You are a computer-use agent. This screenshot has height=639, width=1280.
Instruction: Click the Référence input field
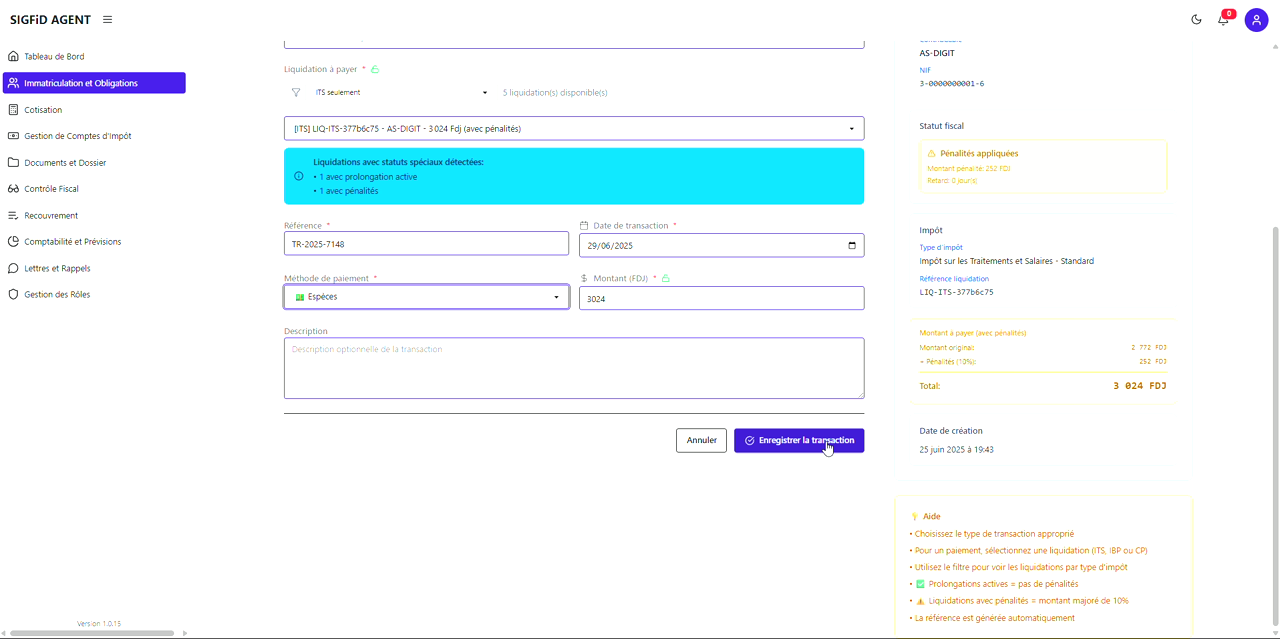click(x=426, y=244)
